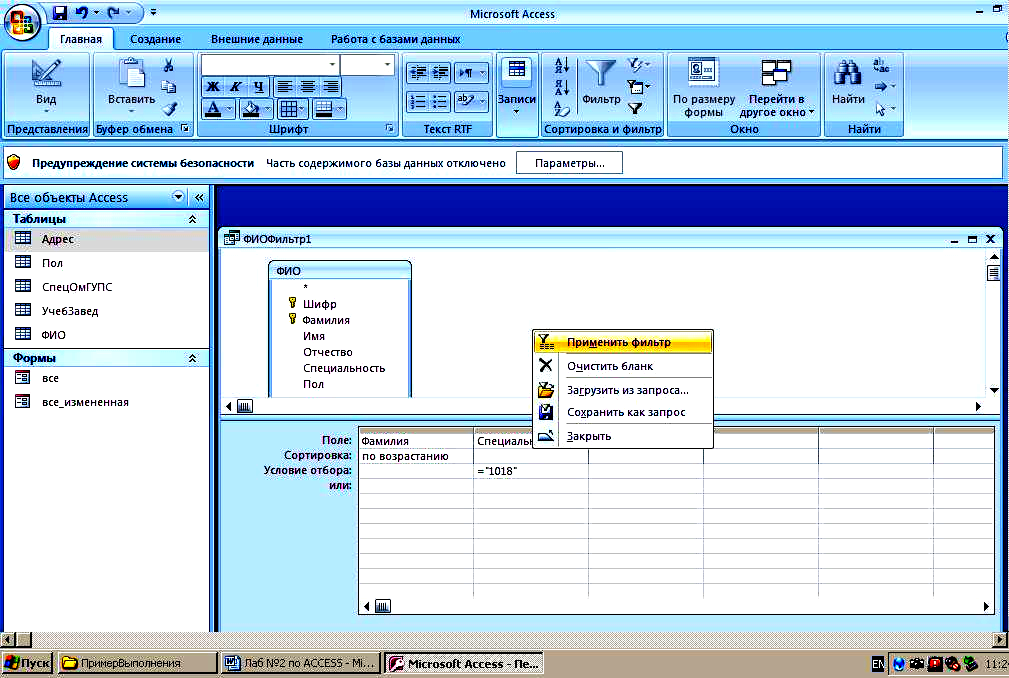This screenshot has width=1009, height=678.
Task: Open Лаб №2 по ACCESS taskbar item
Action: pos(301,663)
